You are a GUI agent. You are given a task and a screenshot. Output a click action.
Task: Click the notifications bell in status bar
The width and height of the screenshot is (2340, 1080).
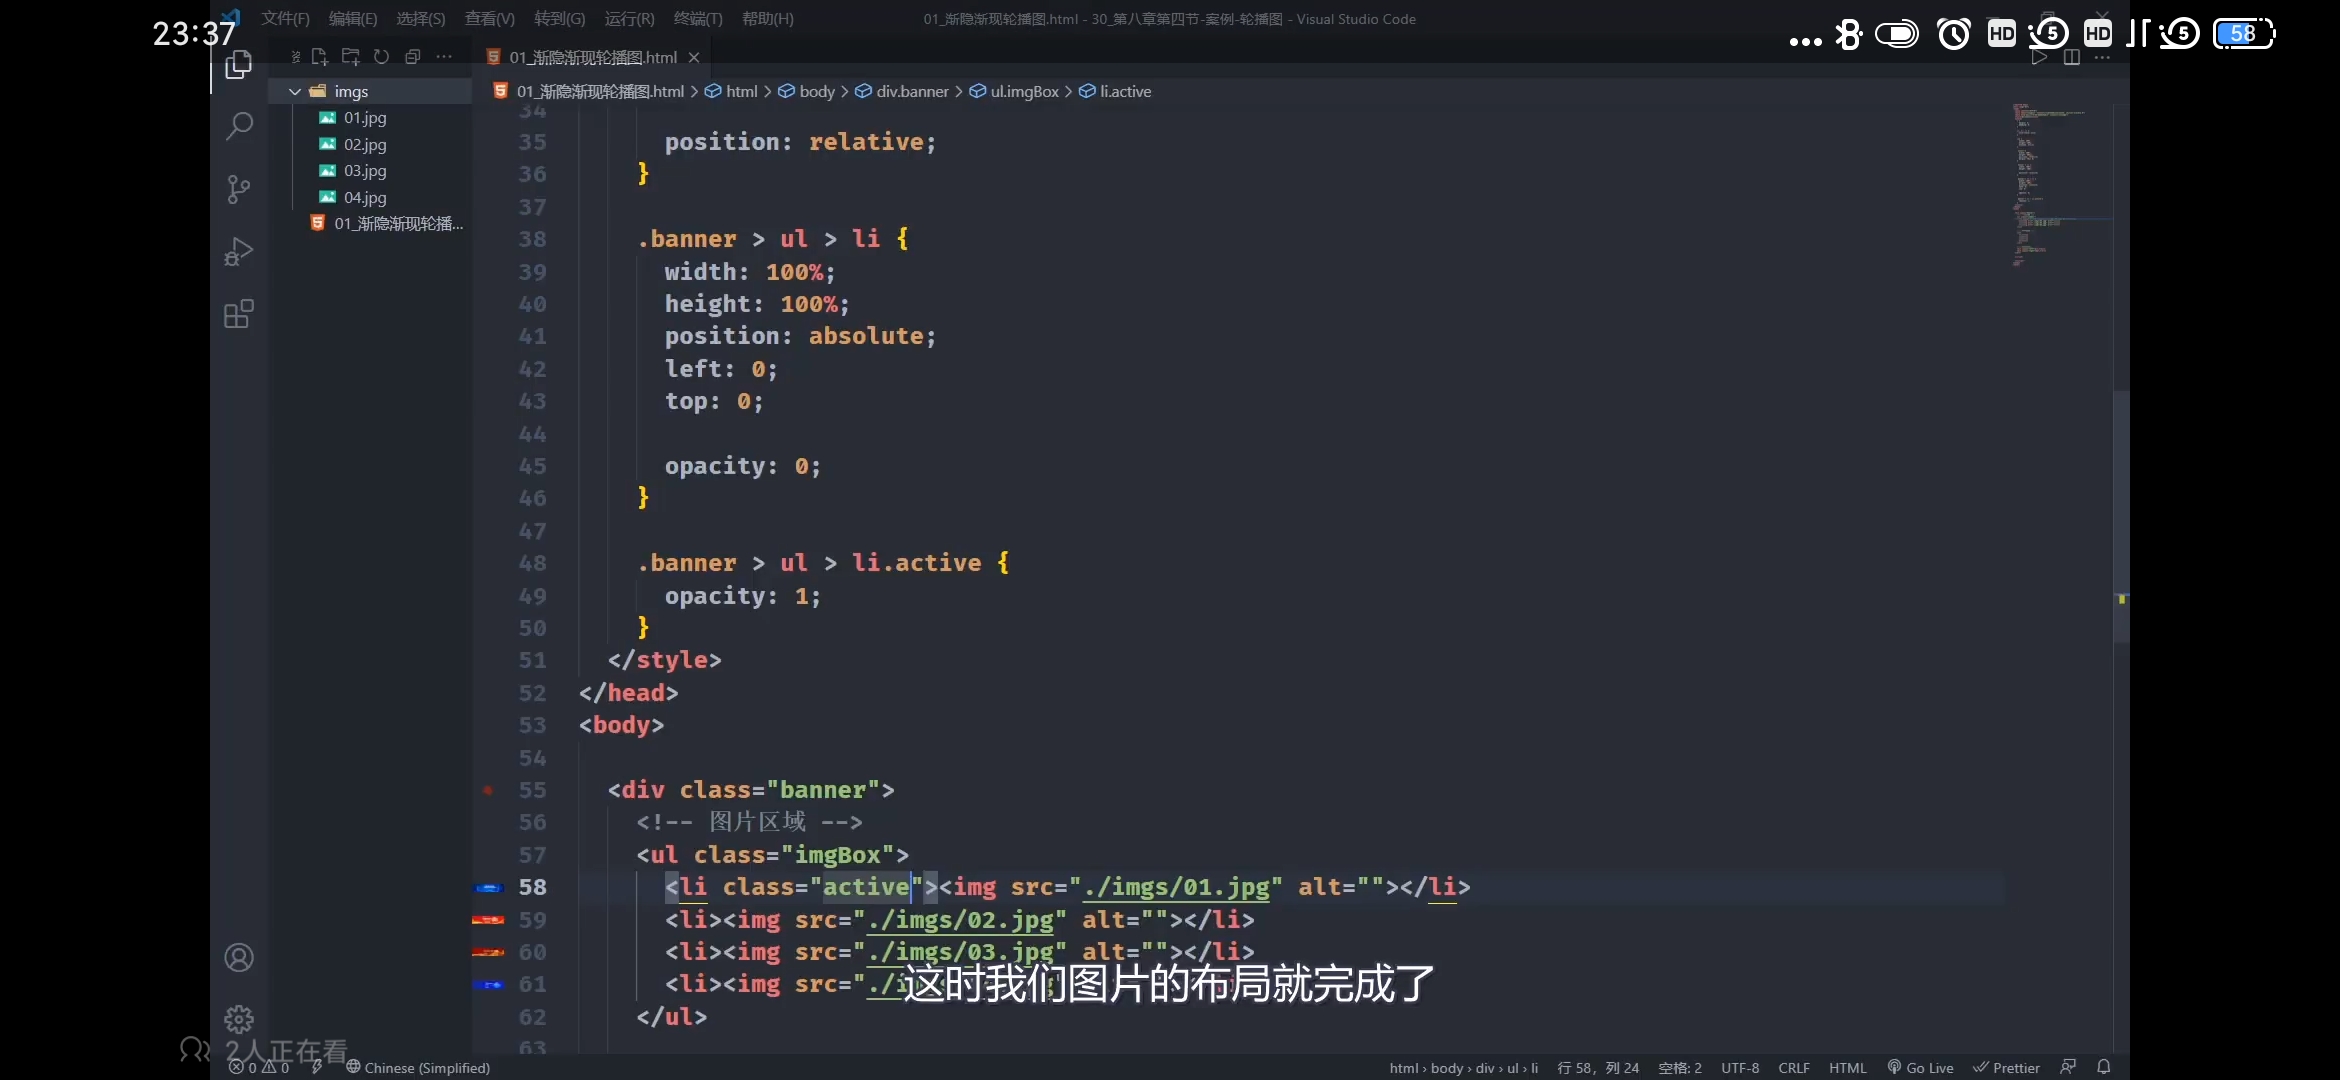coord(2104,1067)
